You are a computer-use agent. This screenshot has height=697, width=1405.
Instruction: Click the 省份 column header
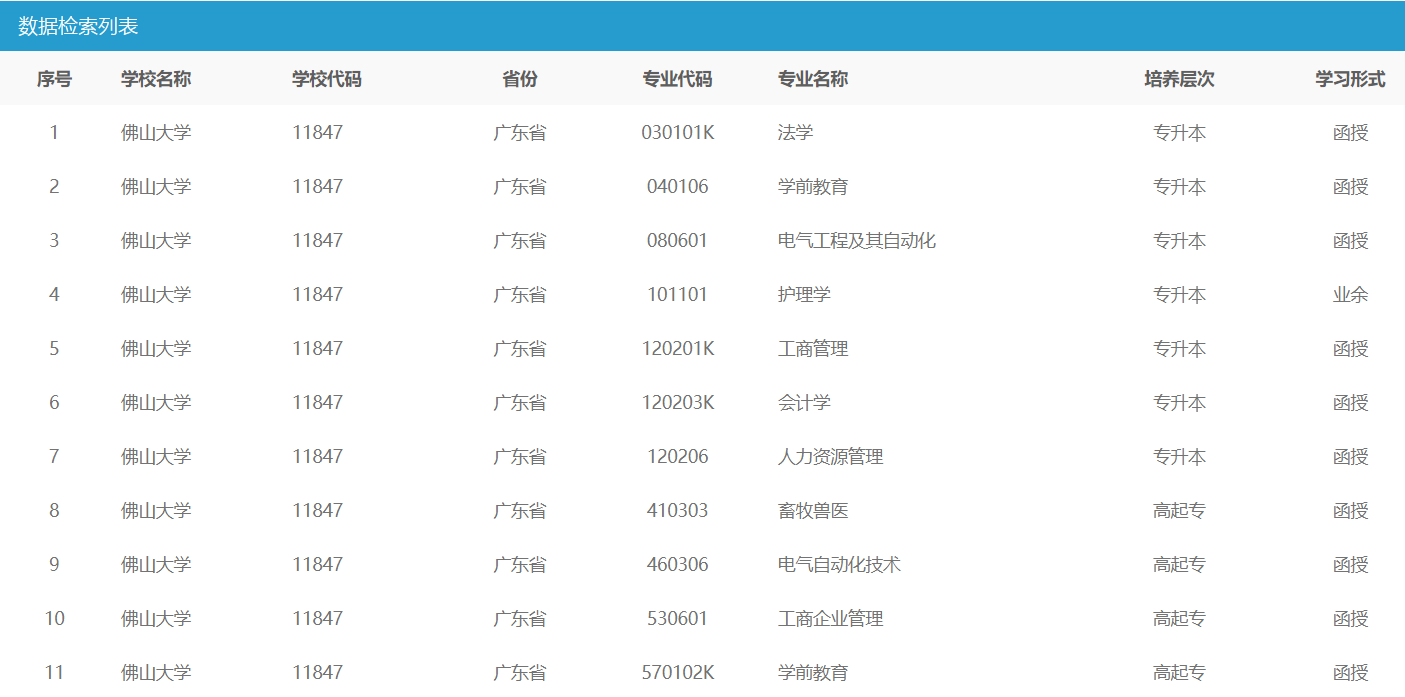point(520,79)
